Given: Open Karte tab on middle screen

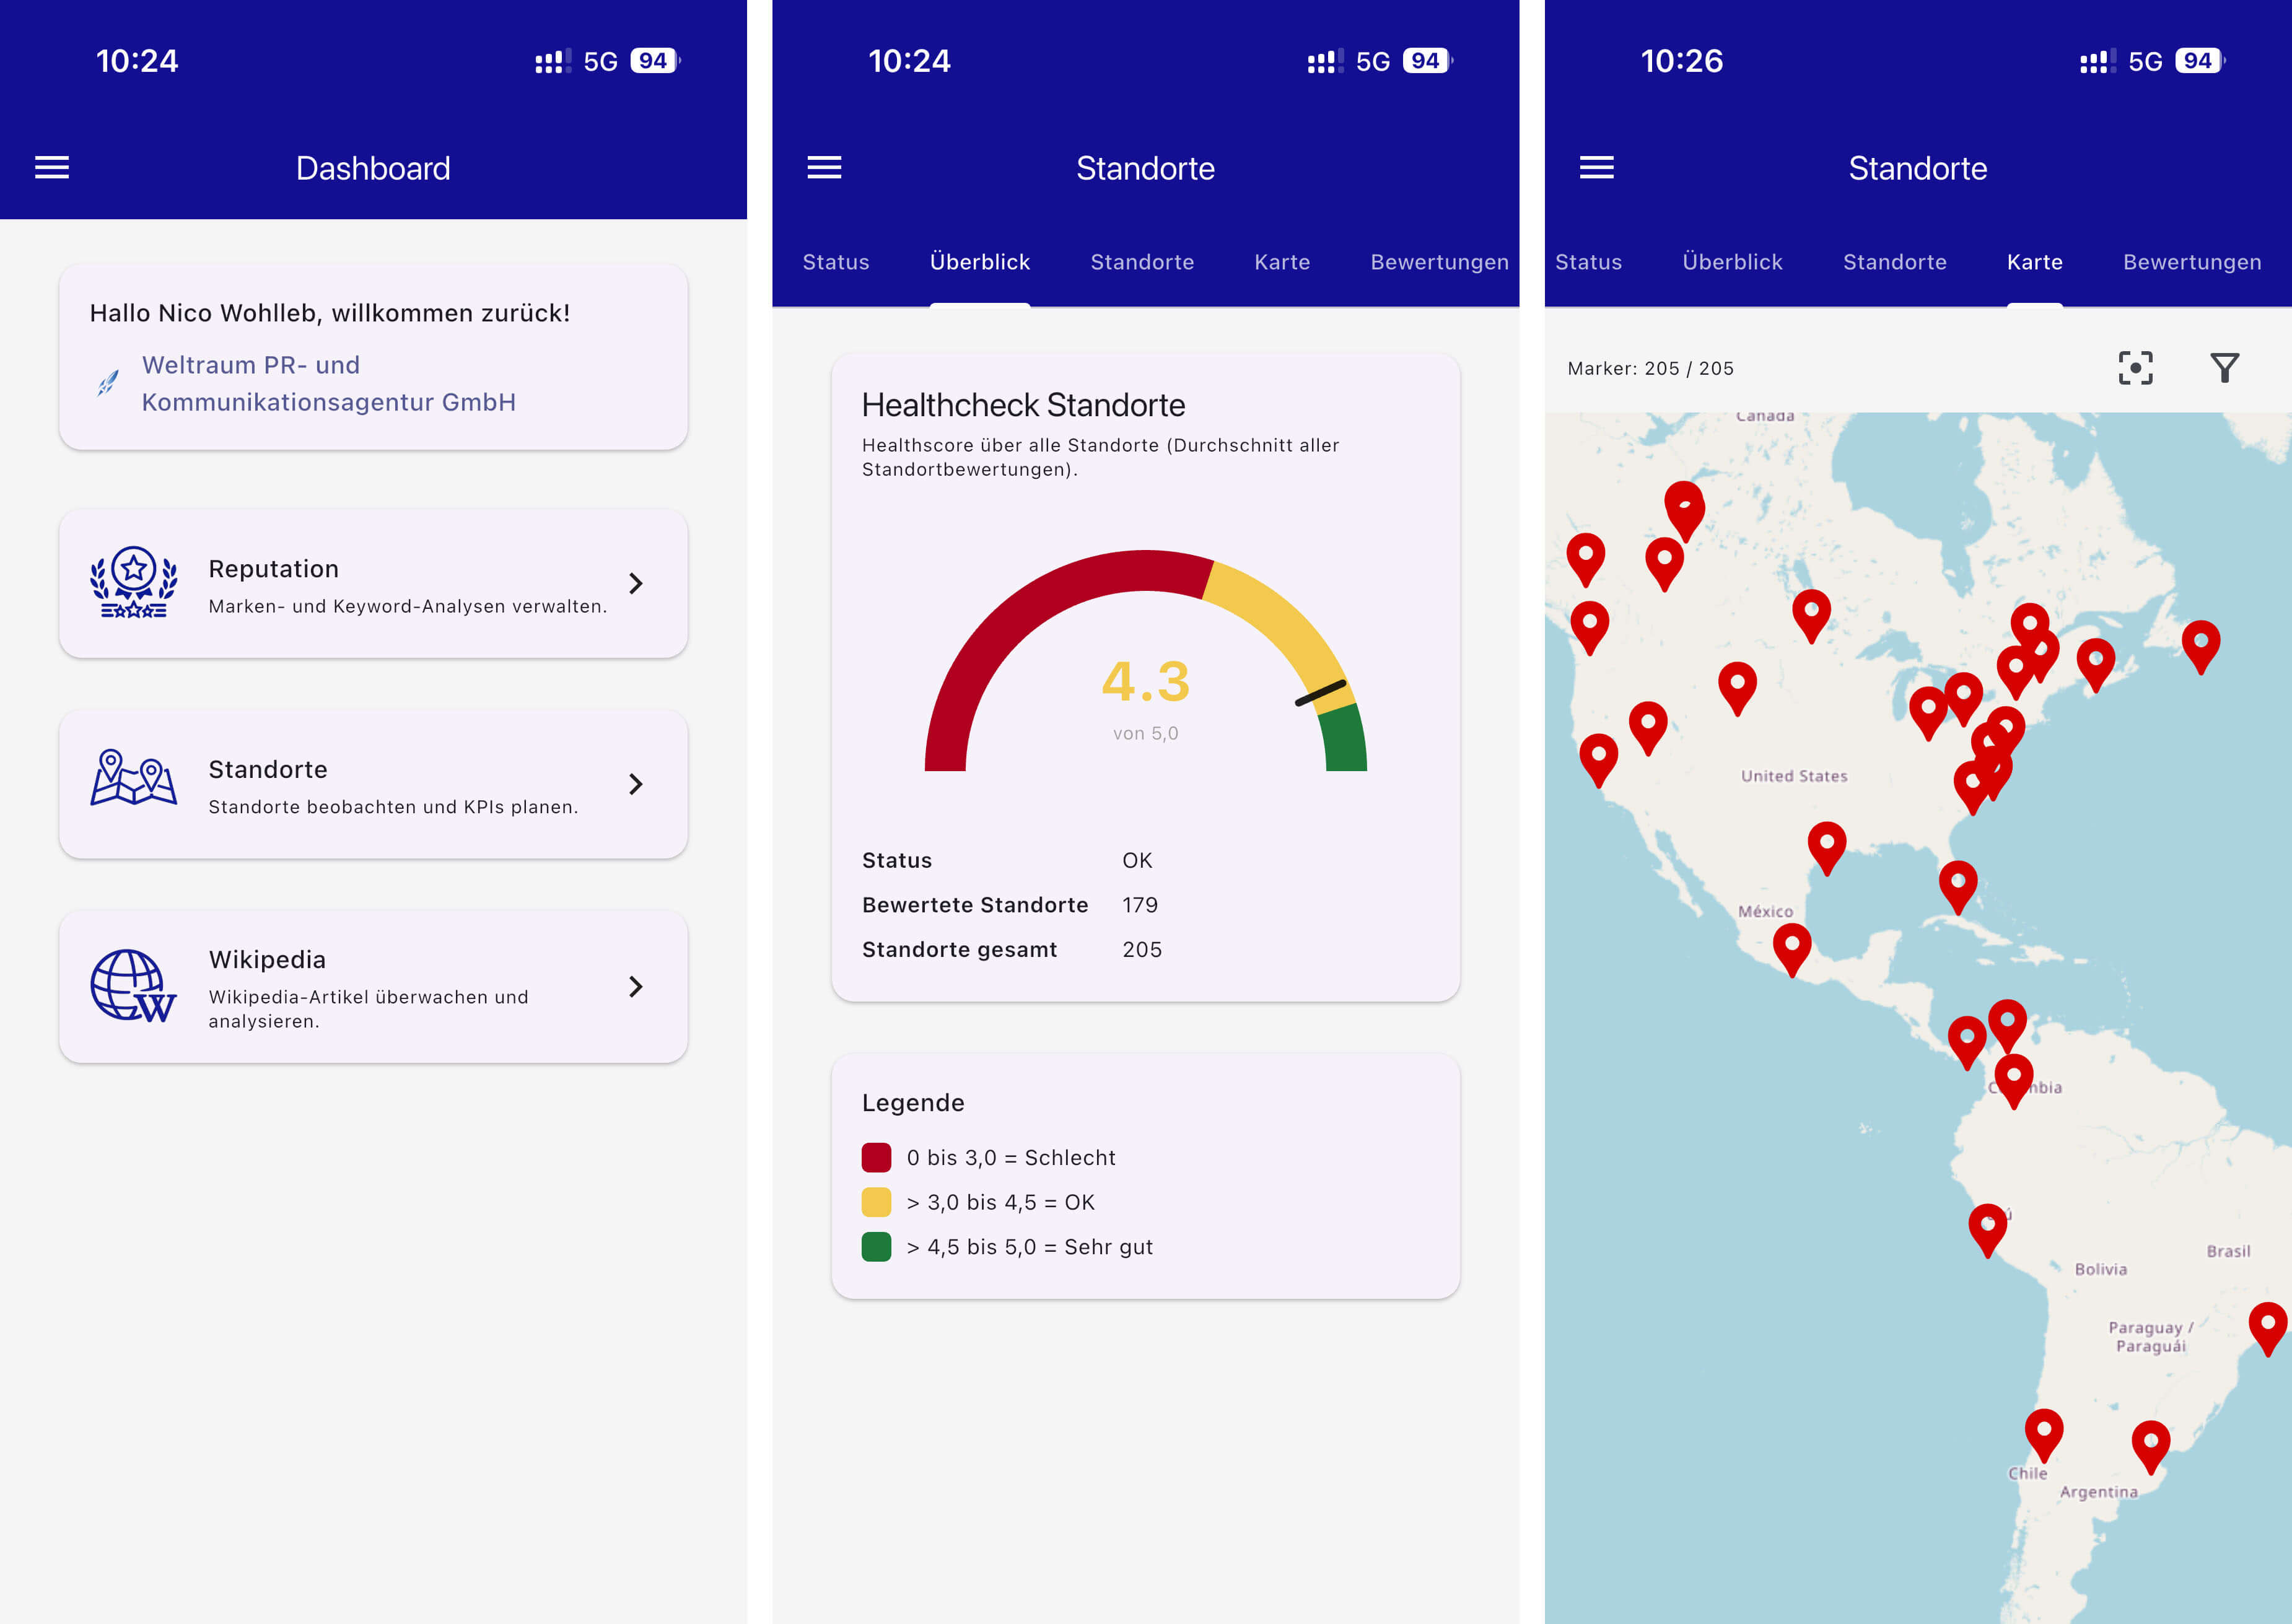Looking at the screenshot, I should click(1282, 262).
